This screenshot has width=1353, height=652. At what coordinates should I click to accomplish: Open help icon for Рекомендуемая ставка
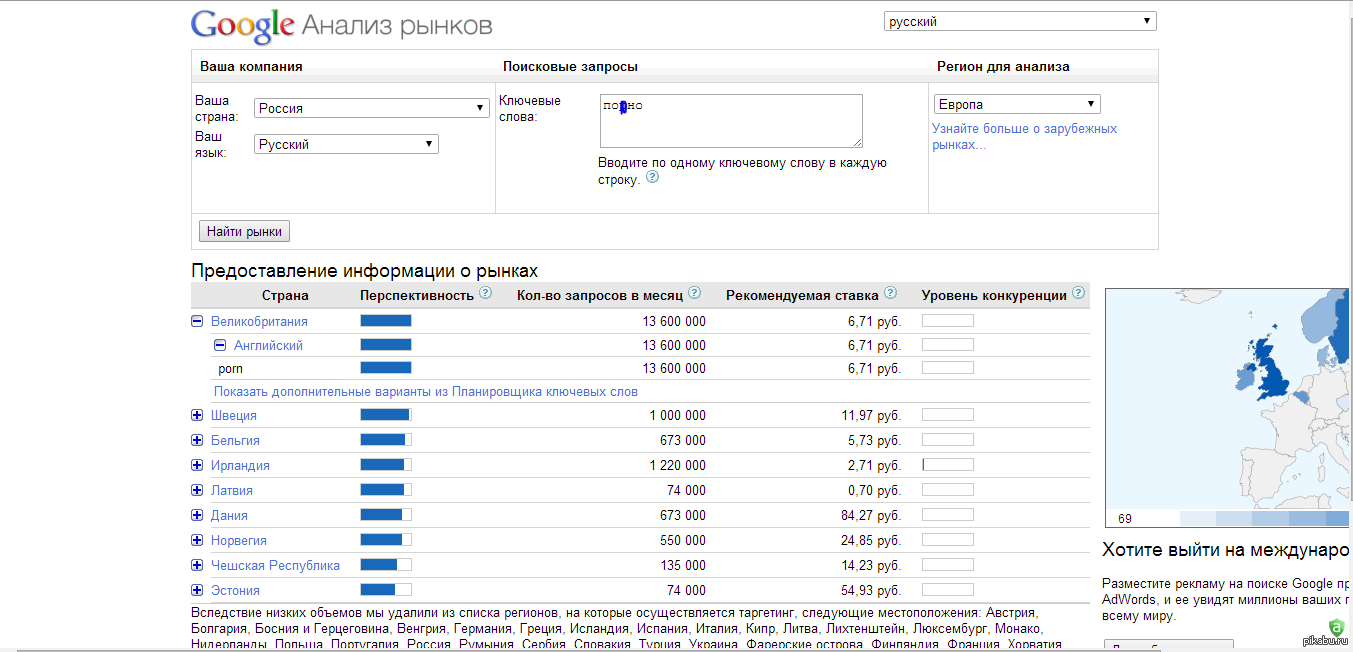click(890, 294)
